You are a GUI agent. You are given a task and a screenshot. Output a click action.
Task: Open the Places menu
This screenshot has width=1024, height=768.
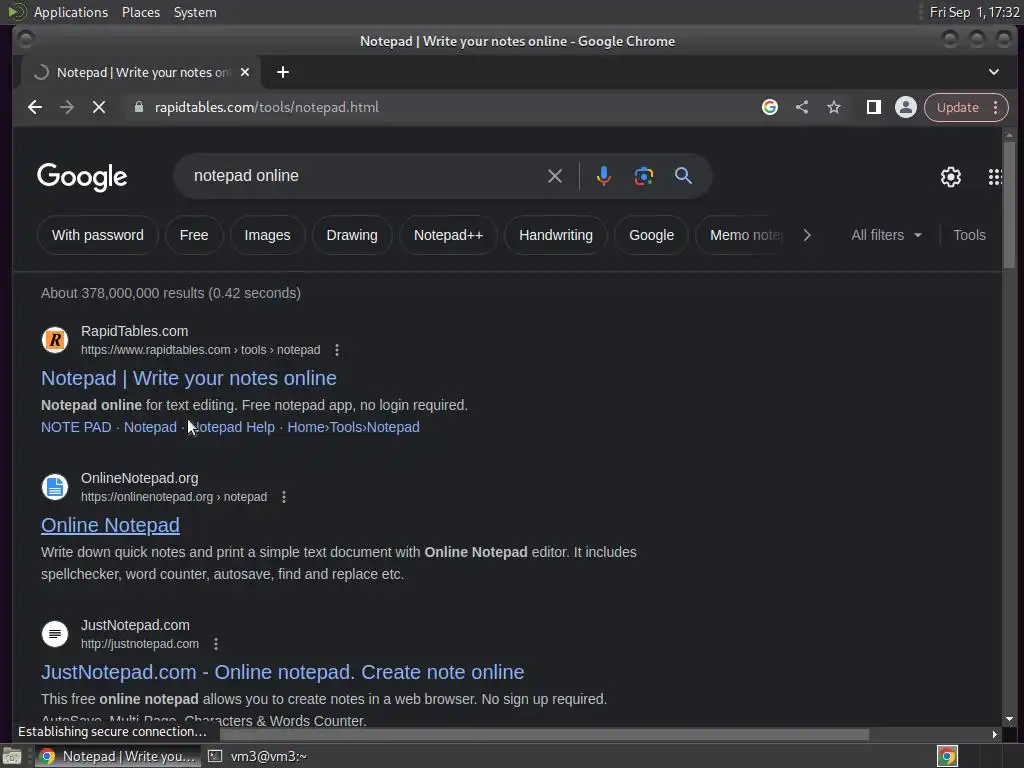[x=140, y=12]
